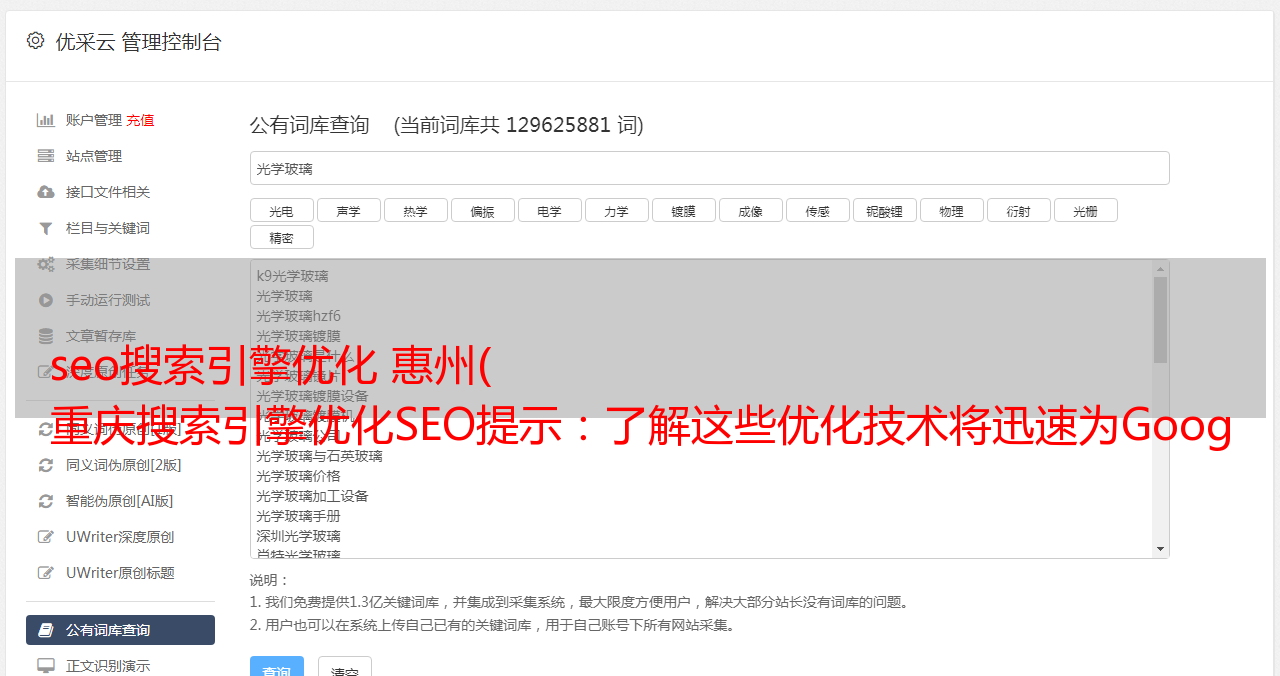1280x676 pixels.
Task: Click the monitor icon for 正文识别演示
Action: [x=46, y=665]
